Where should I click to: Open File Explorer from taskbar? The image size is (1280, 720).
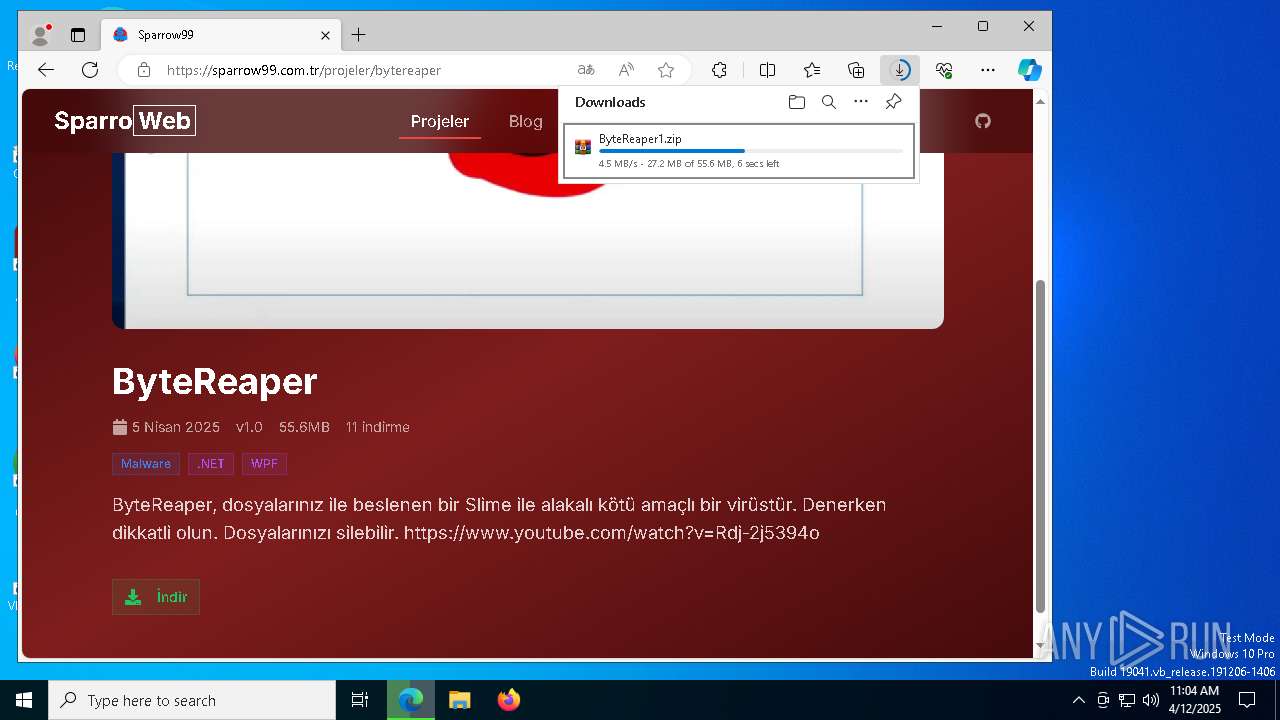[x=460, y=700]
